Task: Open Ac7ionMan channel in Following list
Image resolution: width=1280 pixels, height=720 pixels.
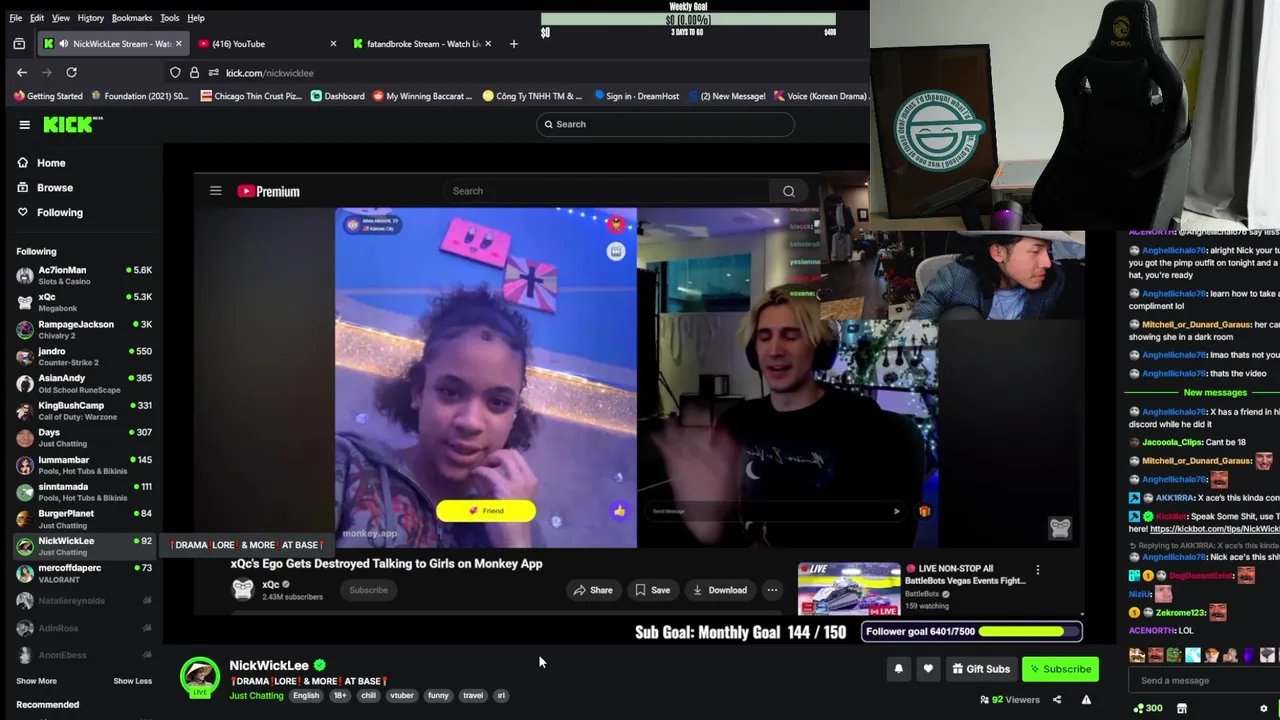Action: click(x=84, y=275)
